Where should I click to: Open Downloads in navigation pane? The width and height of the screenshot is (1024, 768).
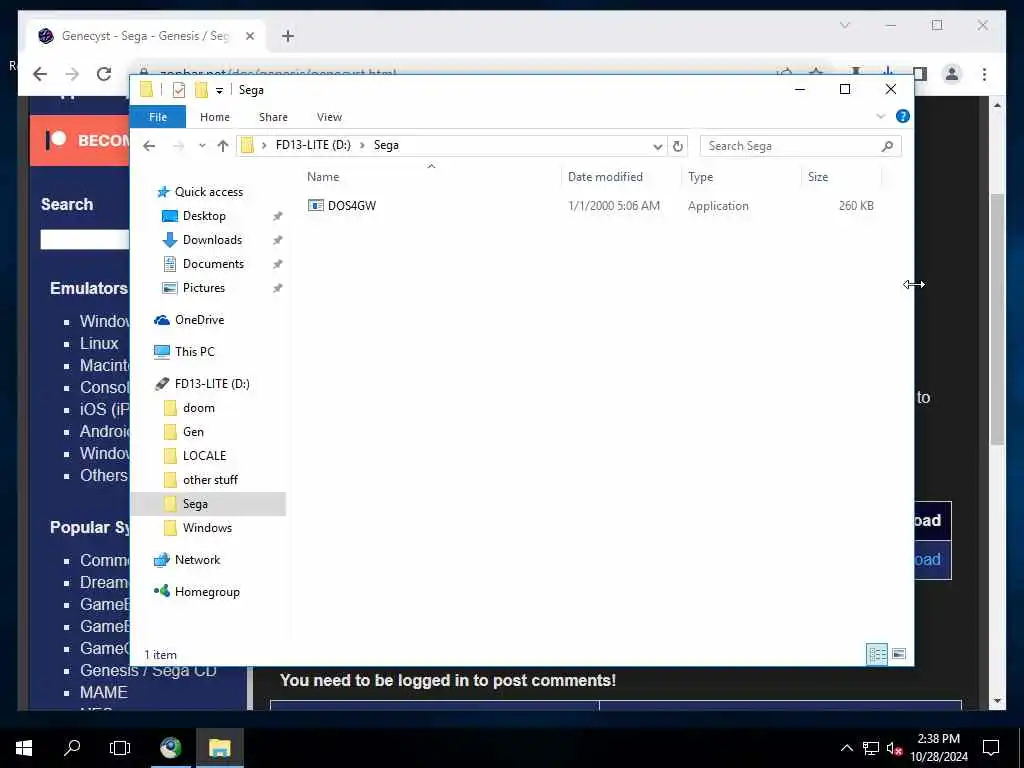coord(212,240)
